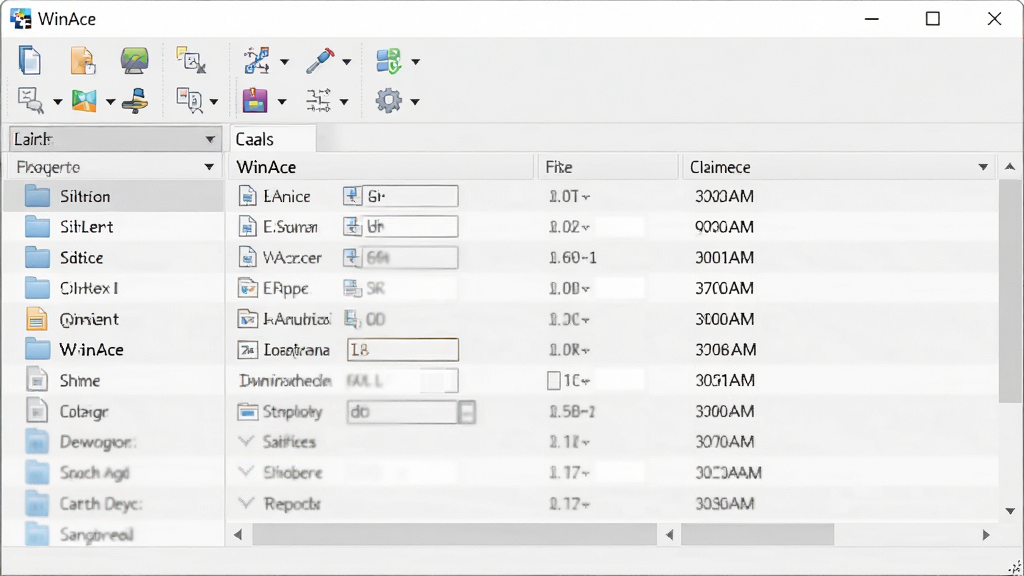The width and height of the screenshot is (1024, 576).
Task: Open dropdown arrow beside purple archive icon
Action: click(281, 102)
